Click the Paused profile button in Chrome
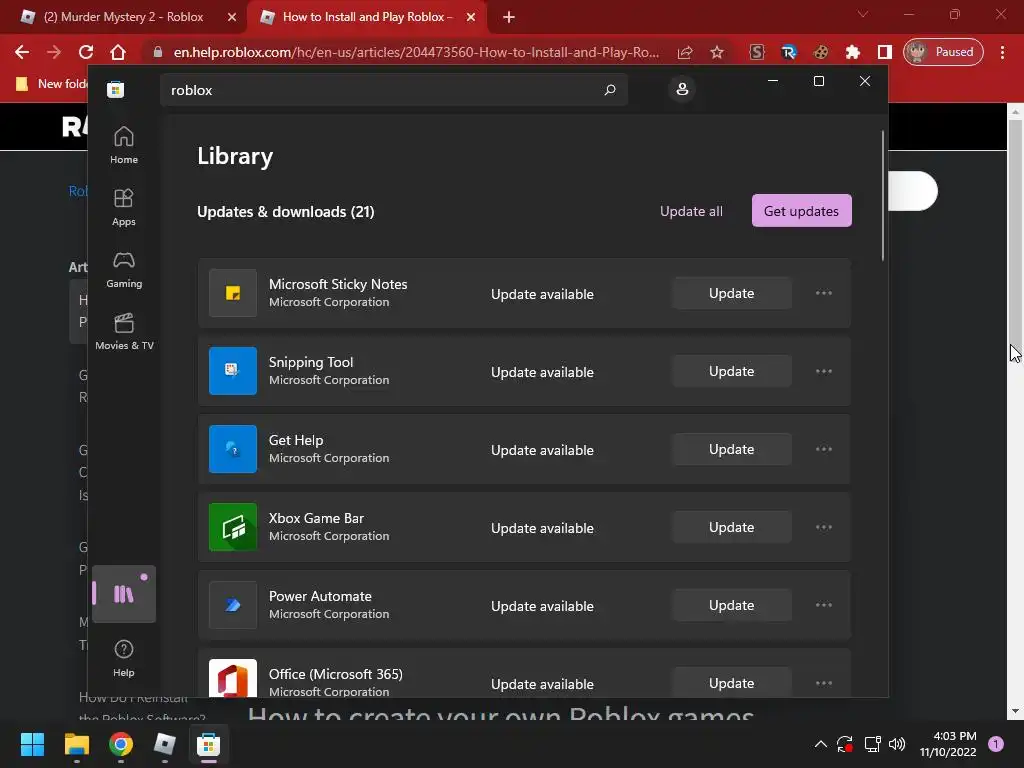 (943, 52)
